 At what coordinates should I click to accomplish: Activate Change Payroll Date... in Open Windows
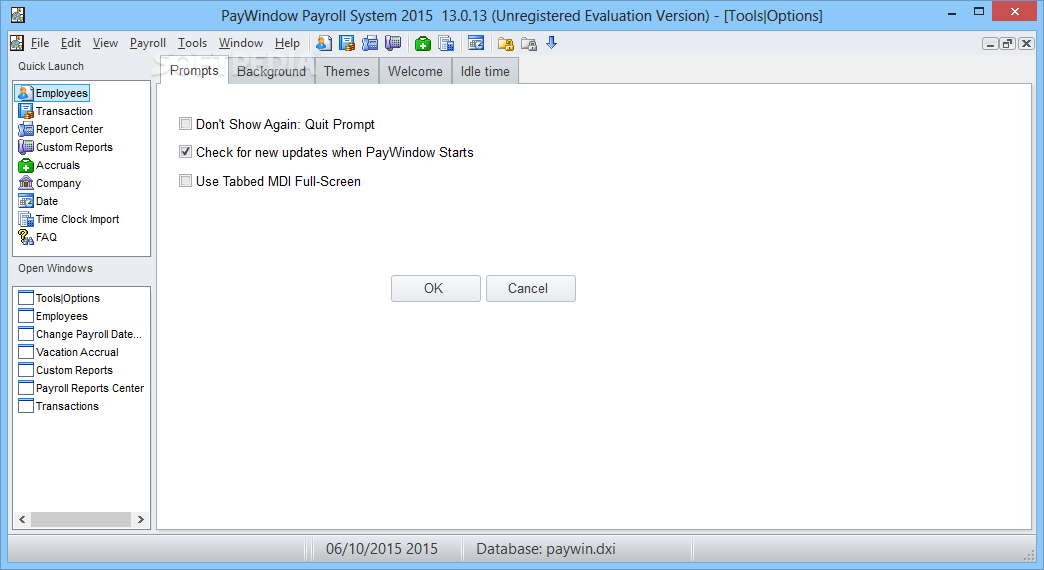point(80,334)
